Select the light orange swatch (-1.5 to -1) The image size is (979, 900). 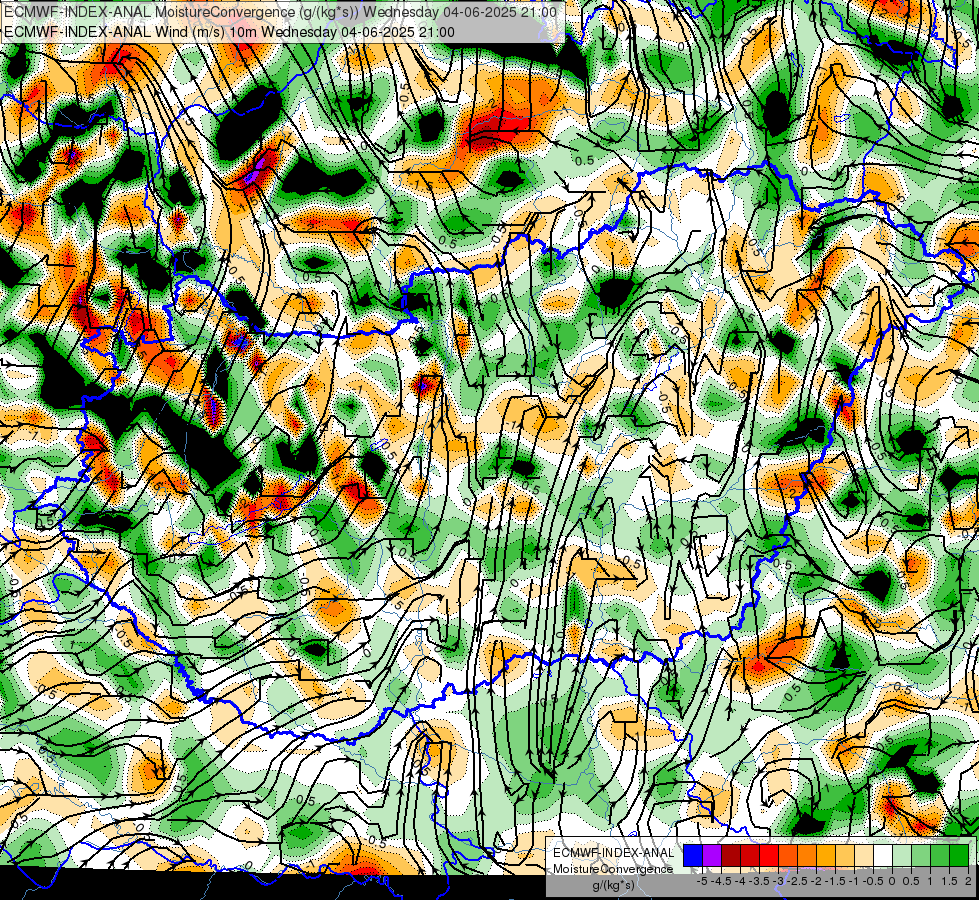tap(845, 855)
